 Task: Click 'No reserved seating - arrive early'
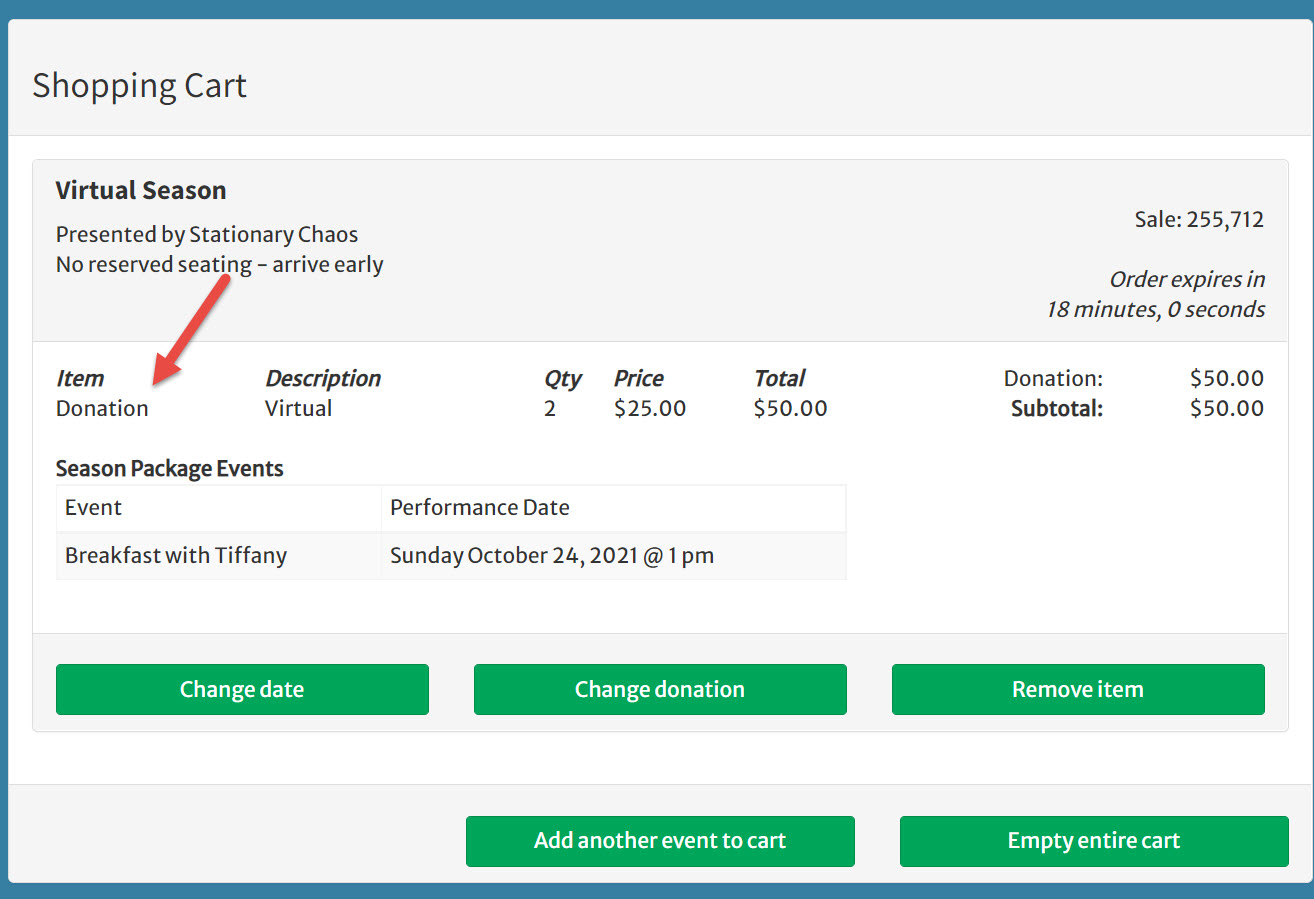point(220,265)
